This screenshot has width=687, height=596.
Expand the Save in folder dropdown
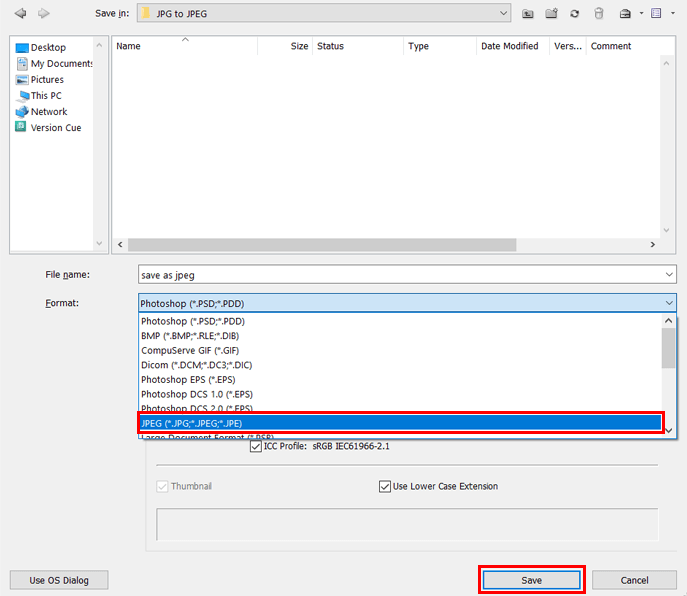coord(504,13)
